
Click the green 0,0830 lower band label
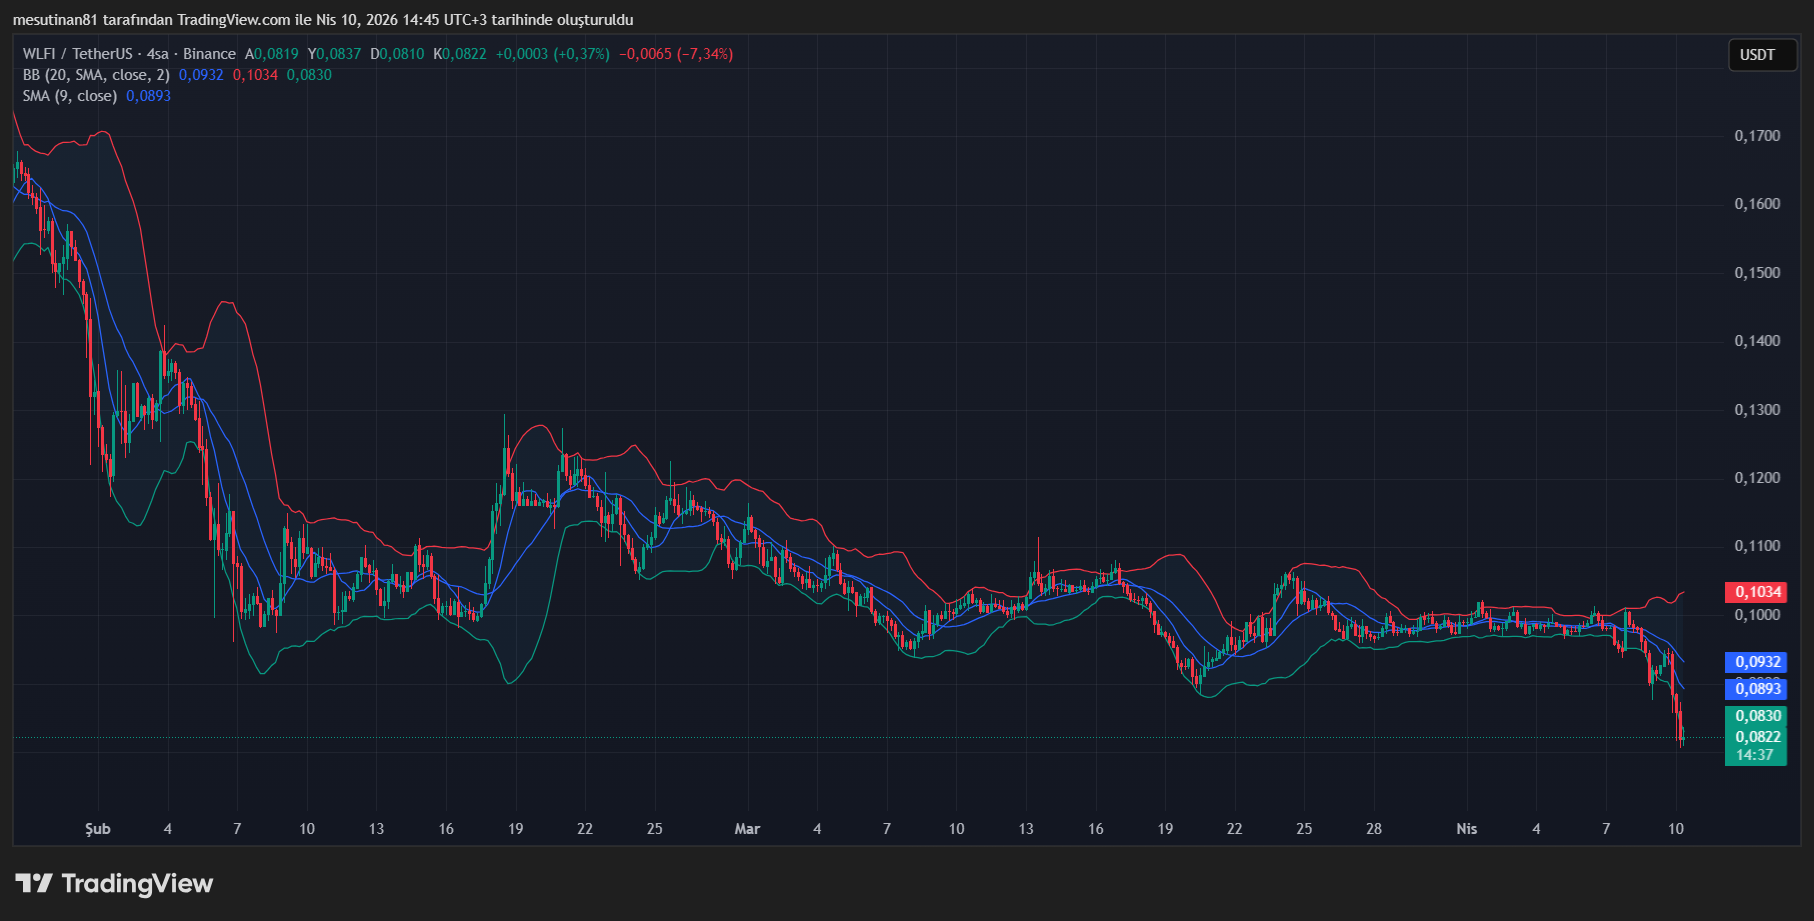coord(1760,716)
